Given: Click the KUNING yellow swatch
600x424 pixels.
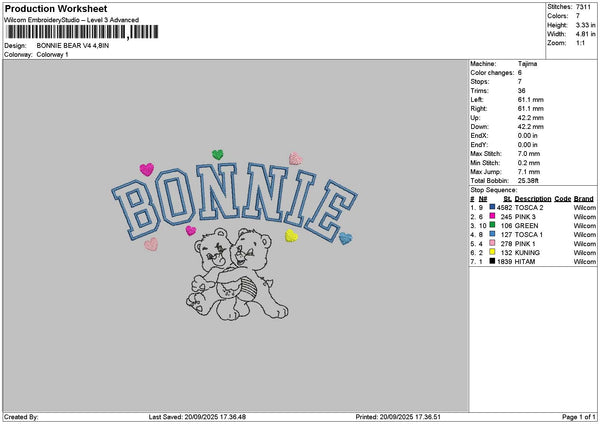Looking at the screenshot, I should (x=492, y=252).
